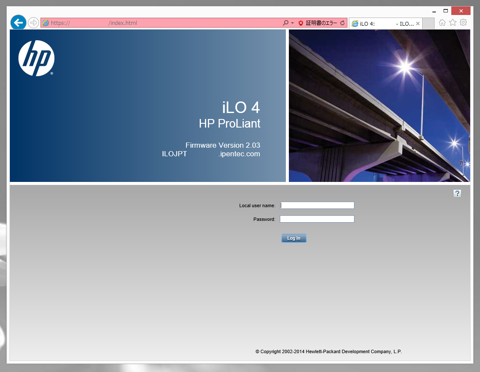Click the address bar URL text
Image resolution: width=480 pixels, height=372 pixels.
[x=94, y=23]
